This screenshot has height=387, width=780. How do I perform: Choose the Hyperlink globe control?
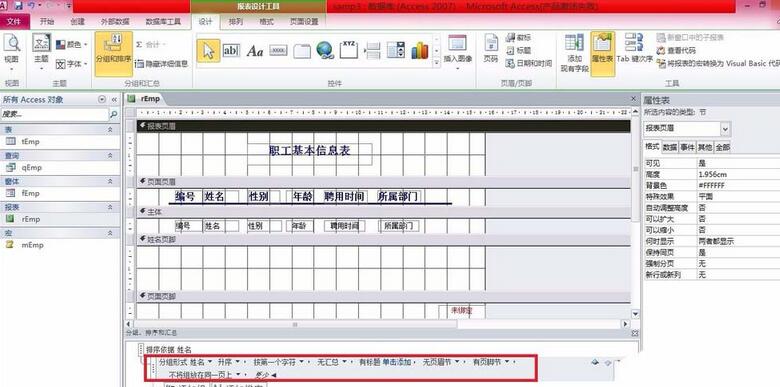tap(325, 51)
